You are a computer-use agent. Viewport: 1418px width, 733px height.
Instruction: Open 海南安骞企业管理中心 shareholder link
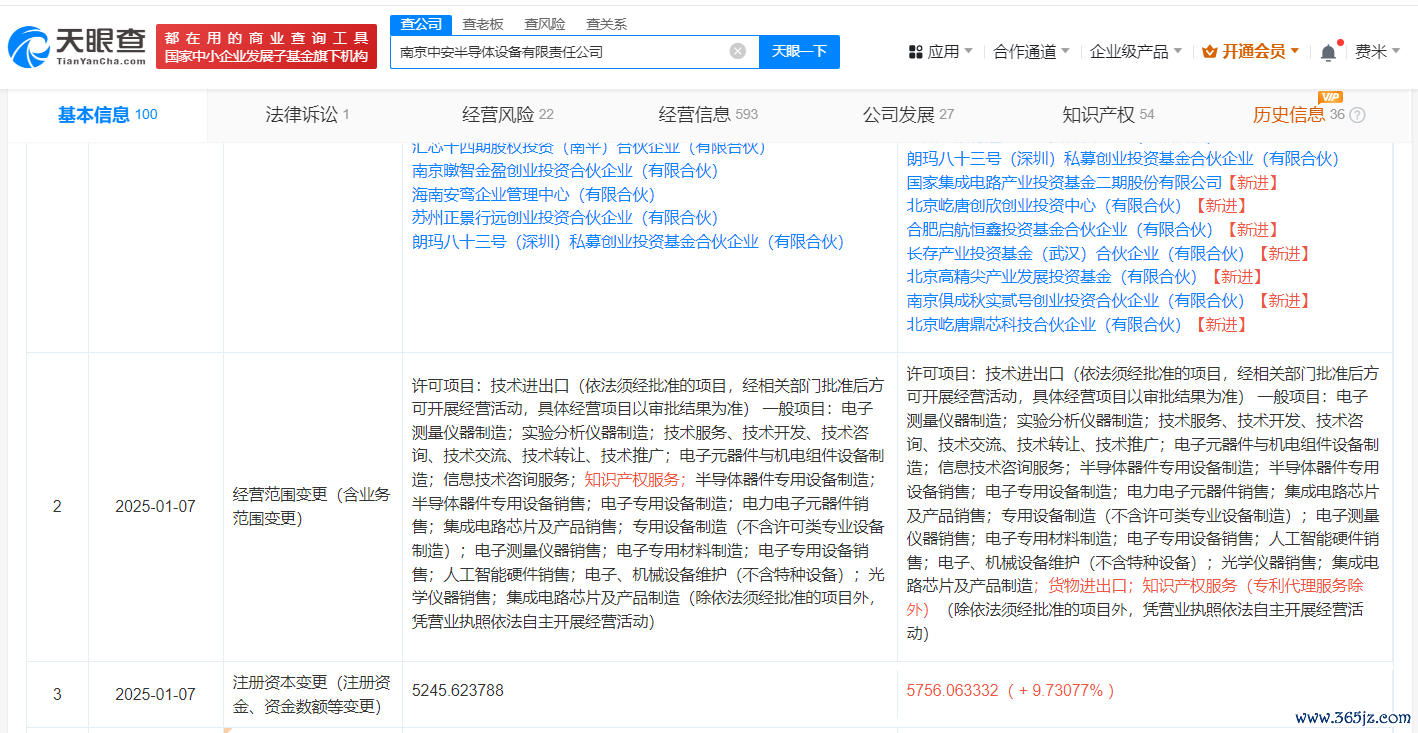533,194
